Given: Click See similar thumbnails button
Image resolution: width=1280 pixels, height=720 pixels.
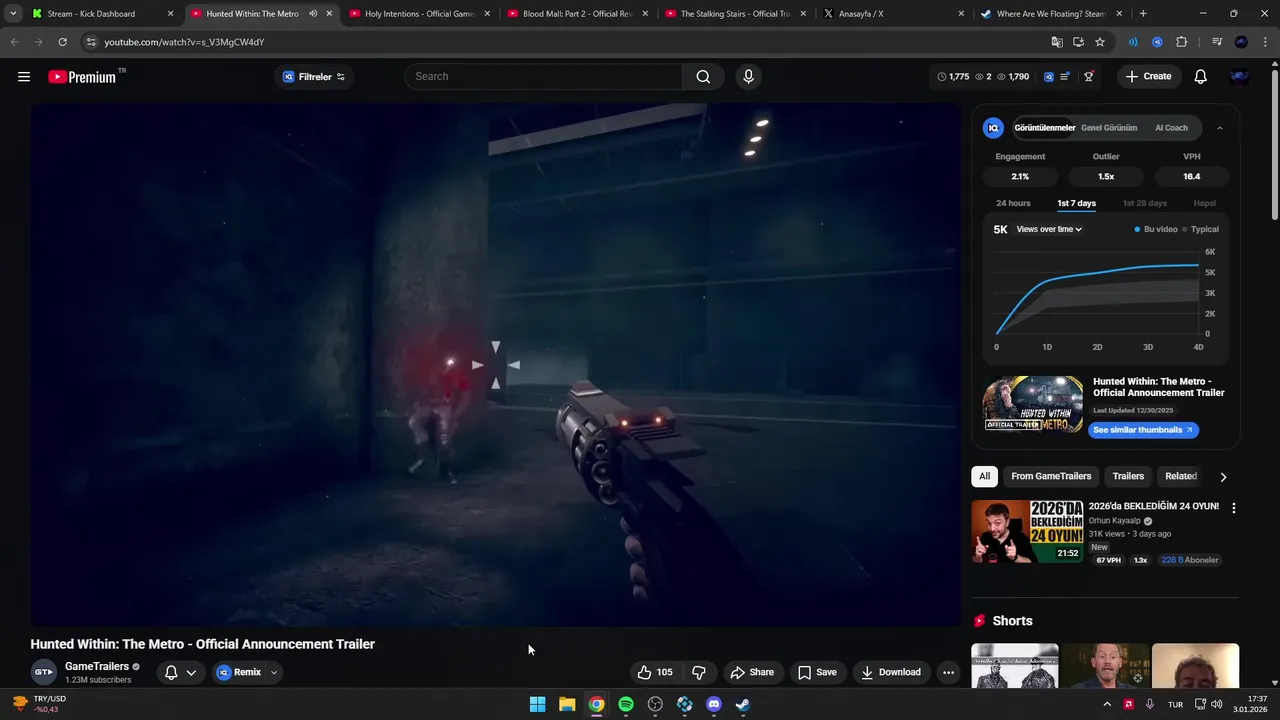Looking at the screenshot, I should coord(1143,430).
